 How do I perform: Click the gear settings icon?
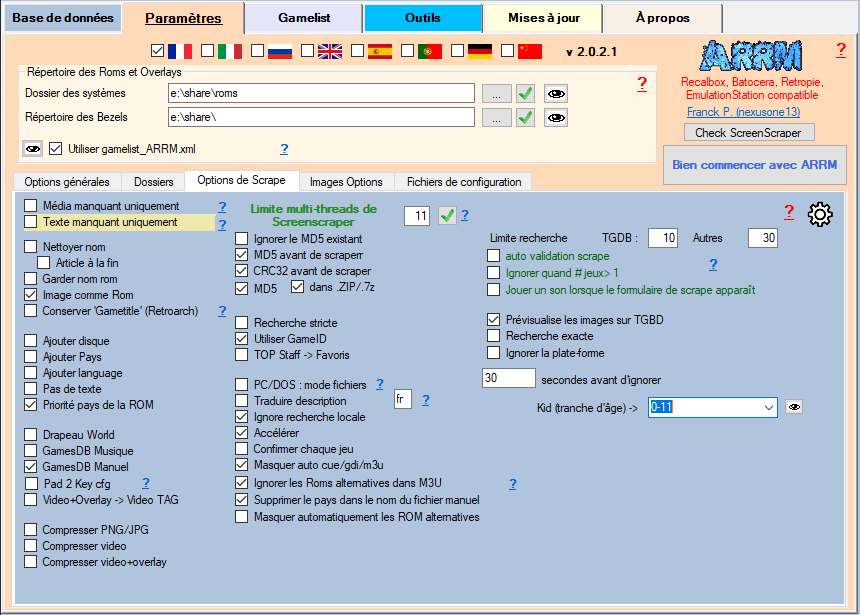point(820,213)
